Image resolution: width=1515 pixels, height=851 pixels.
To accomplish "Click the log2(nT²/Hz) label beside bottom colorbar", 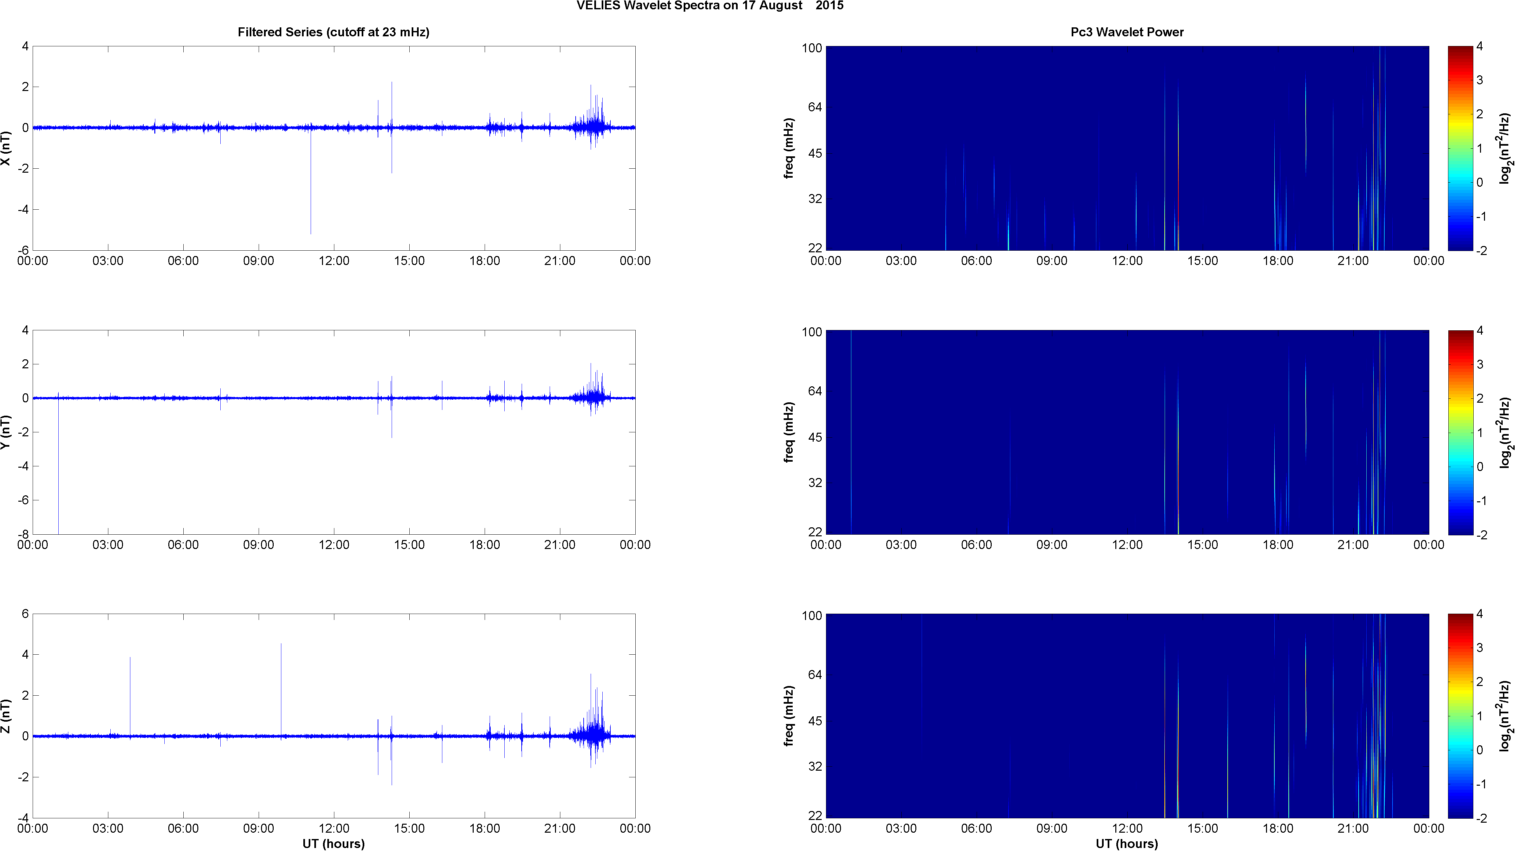I will pyautogui.click(x=1506, y=716).
